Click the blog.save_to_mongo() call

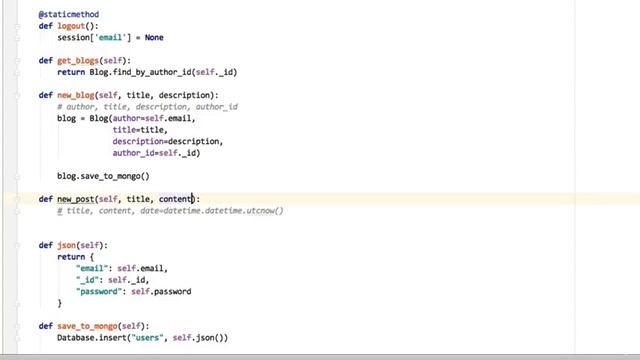[103, 176]
